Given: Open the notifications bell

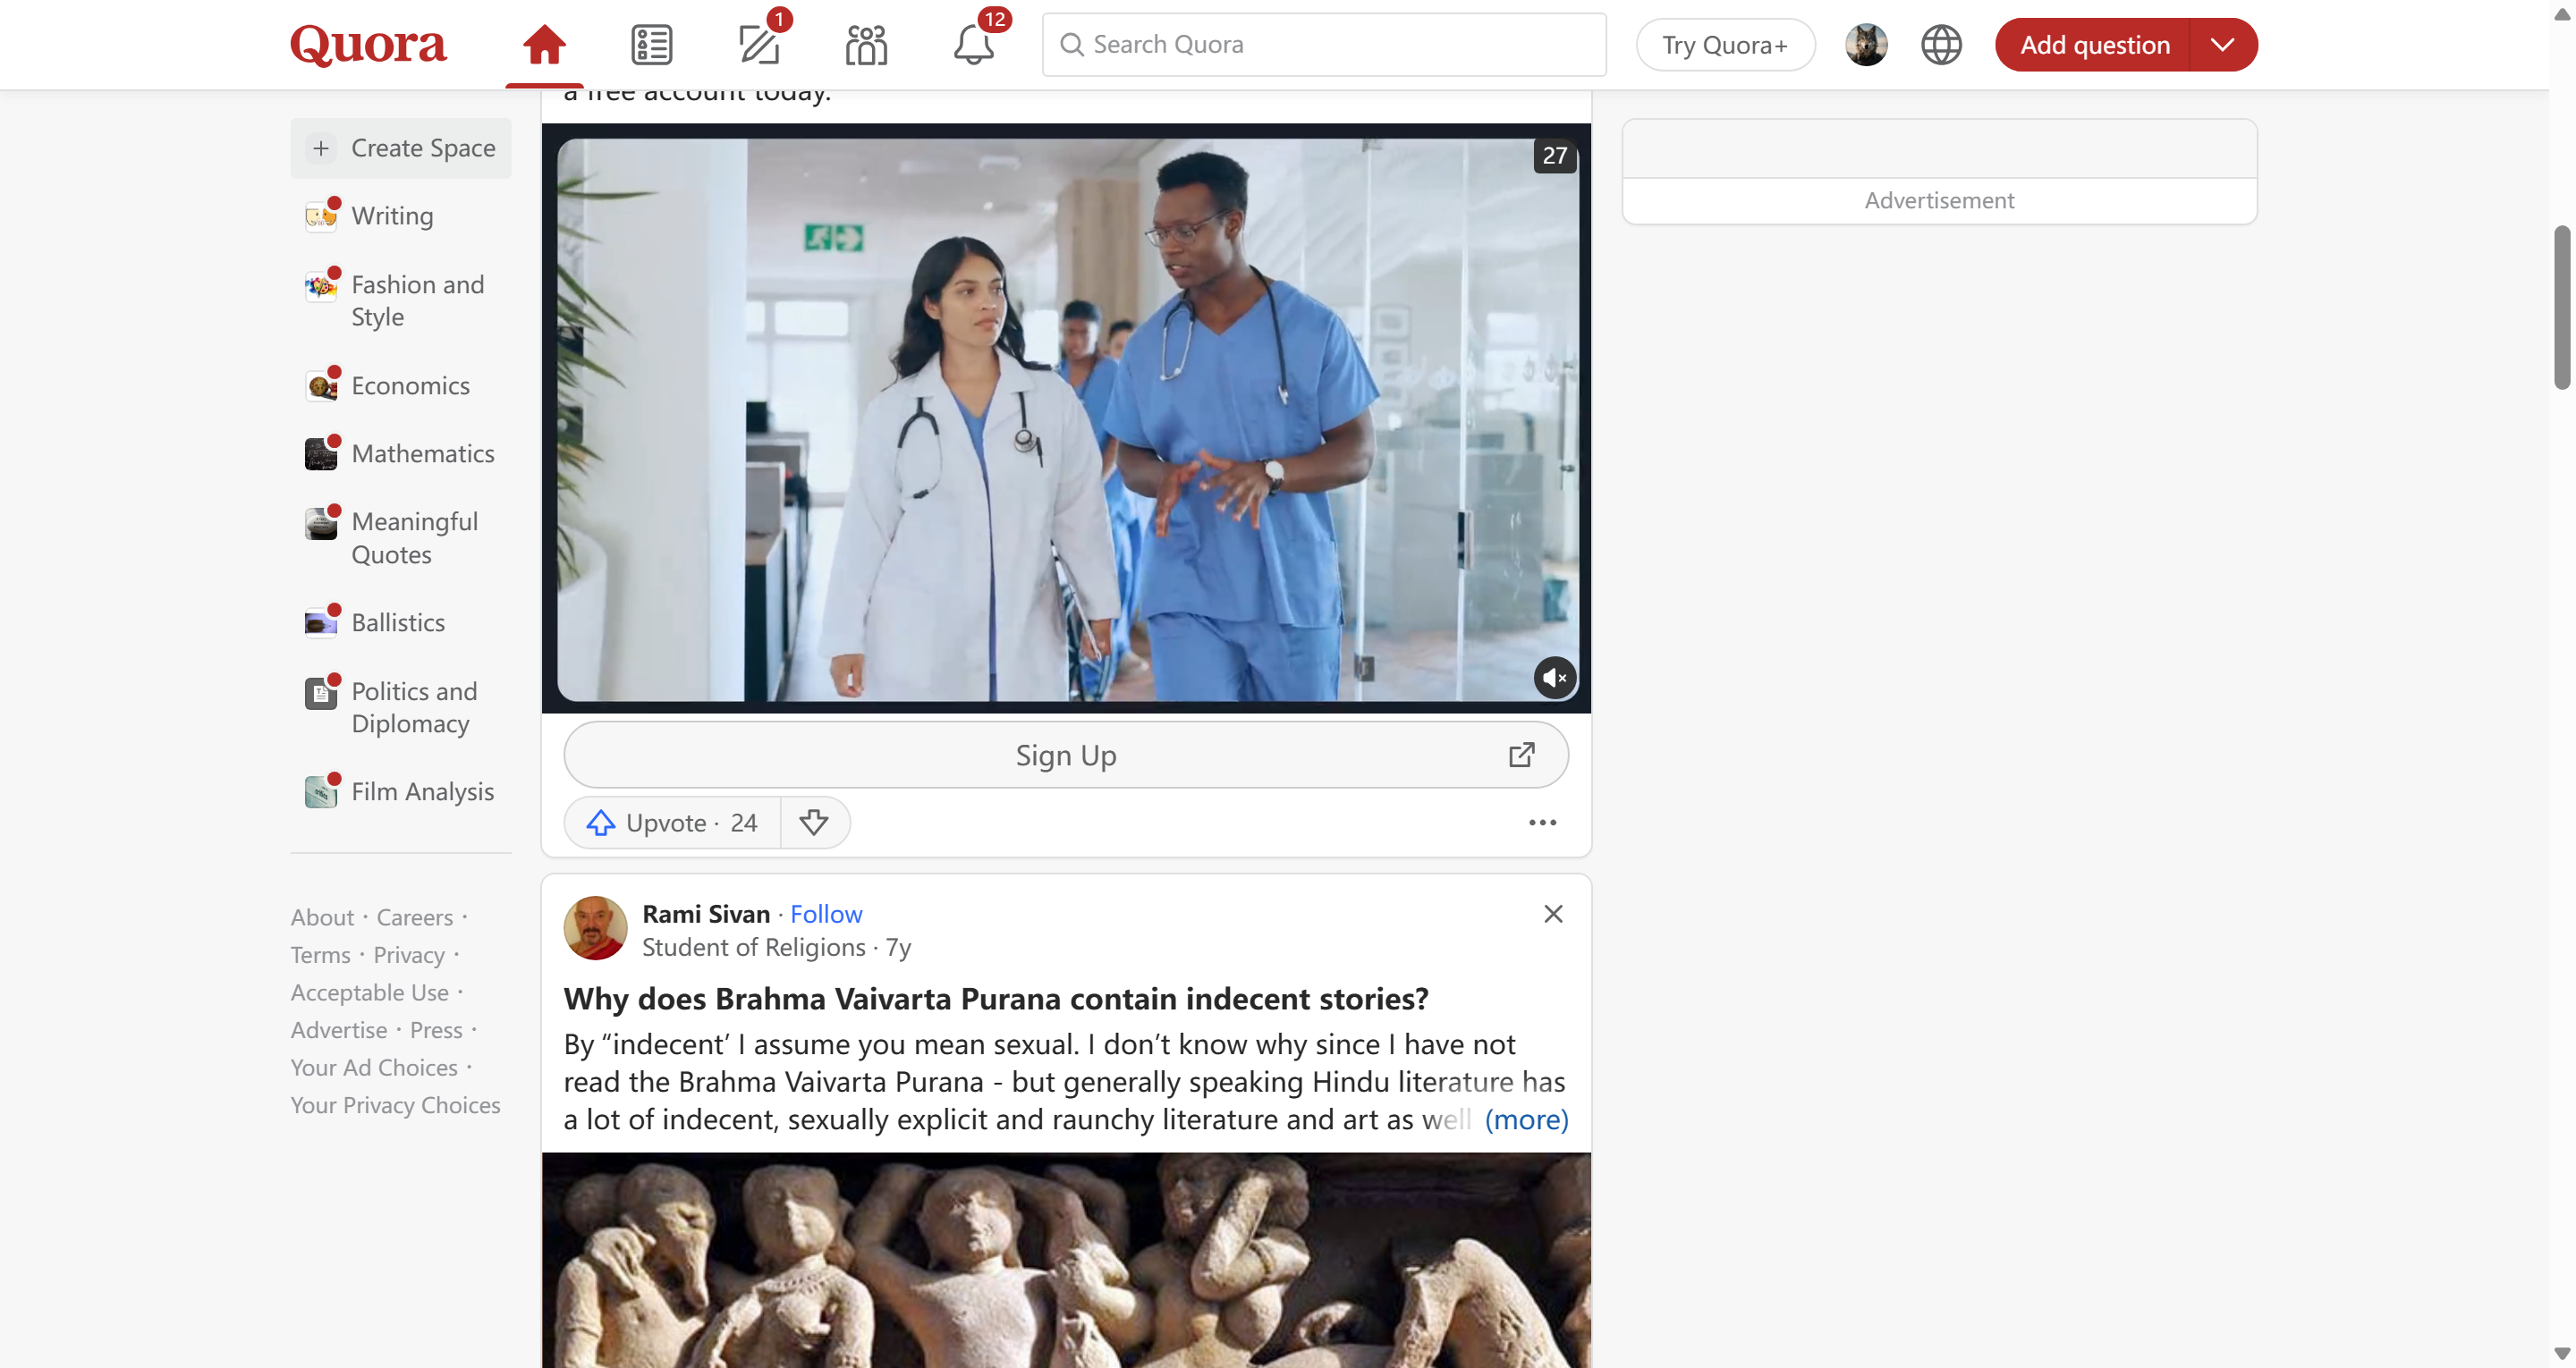Looking at the screenshot, I should [973, 45].
